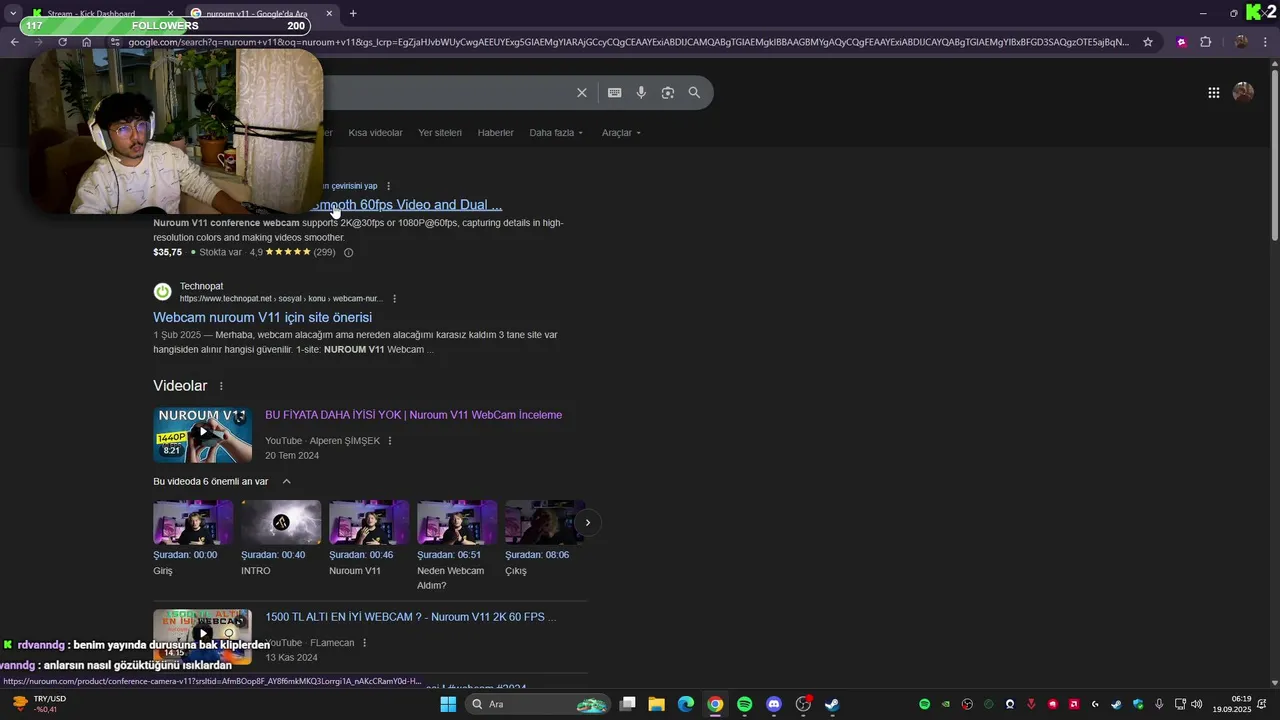This screenshot has width=1280, height=720.
Task: View site information in the address bar
Action: click(x=115, y=42)
